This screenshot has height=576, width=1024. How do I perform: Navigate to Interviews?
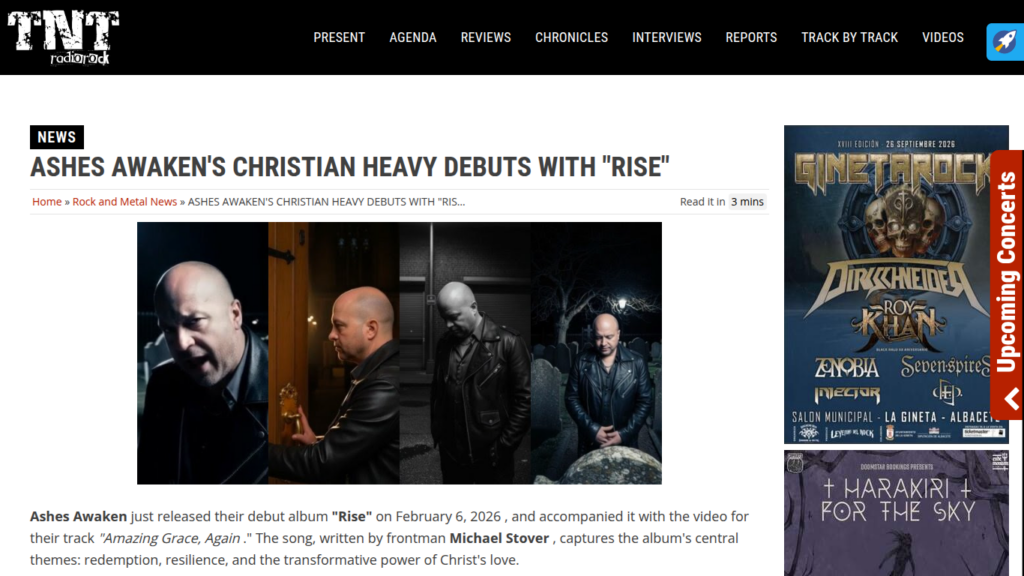click(x=667, y=38)
